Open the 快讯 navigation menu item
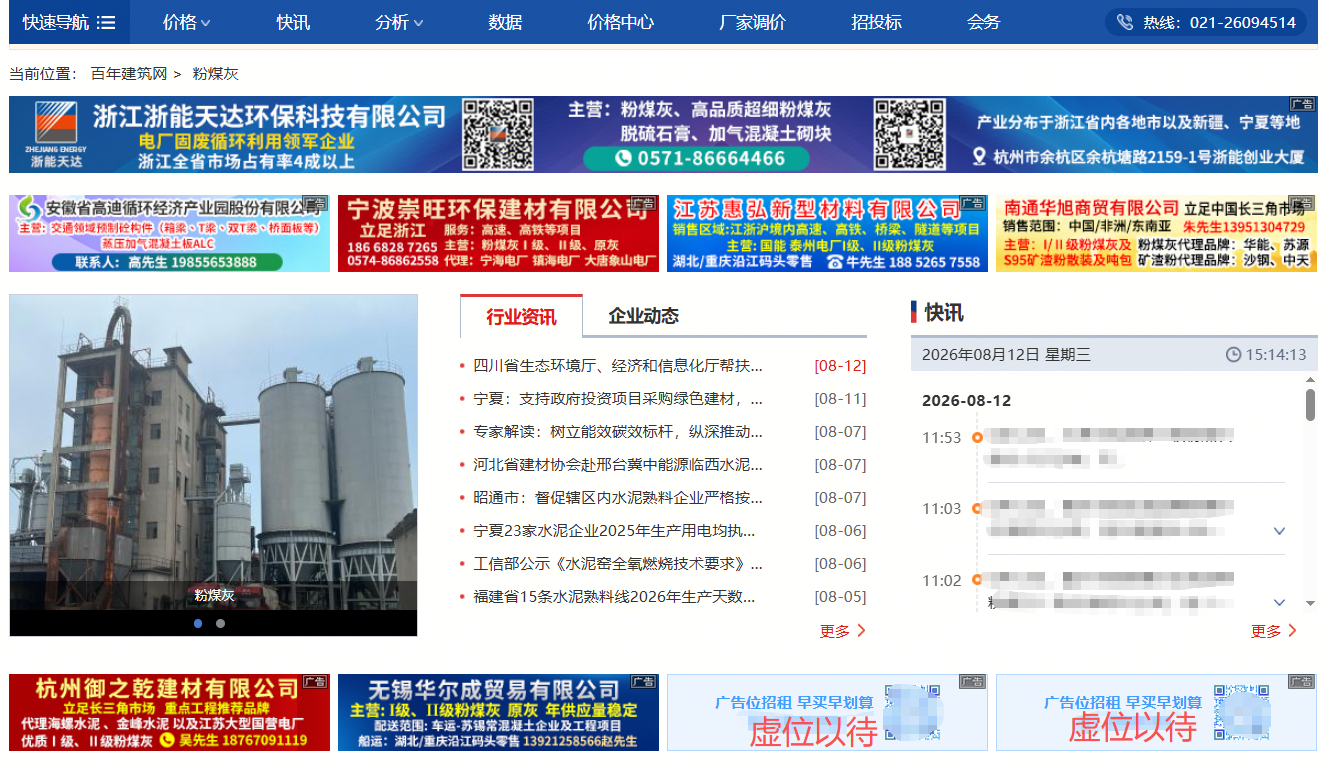Image resolution: width=1331 pixels, height=768 pixels. coord(293,22)
